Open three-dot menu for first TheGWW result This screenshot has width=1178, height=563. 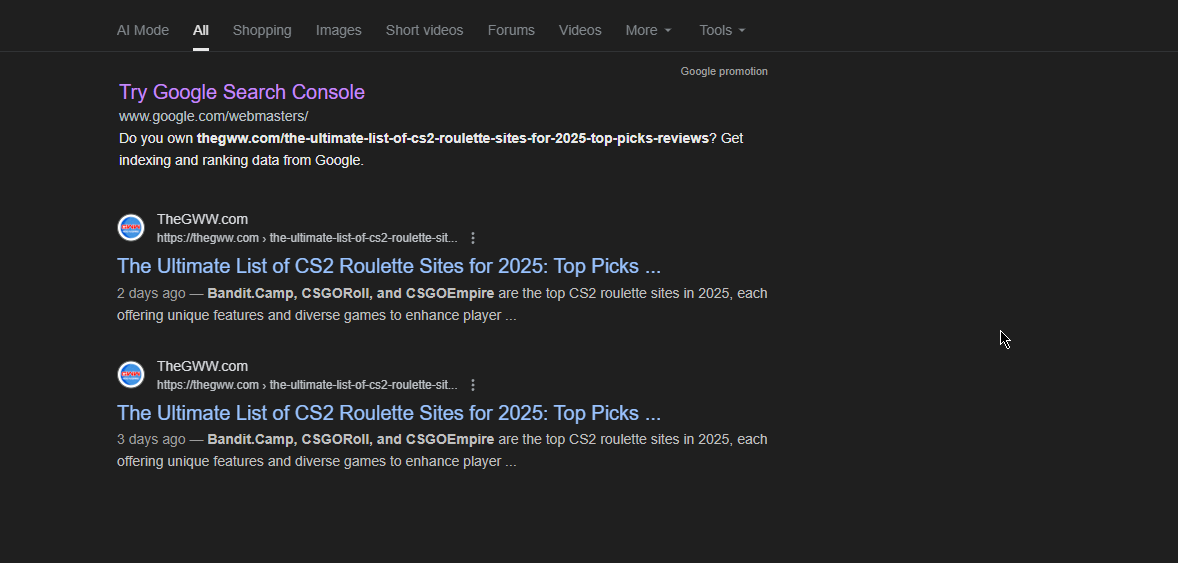[473, 238]
